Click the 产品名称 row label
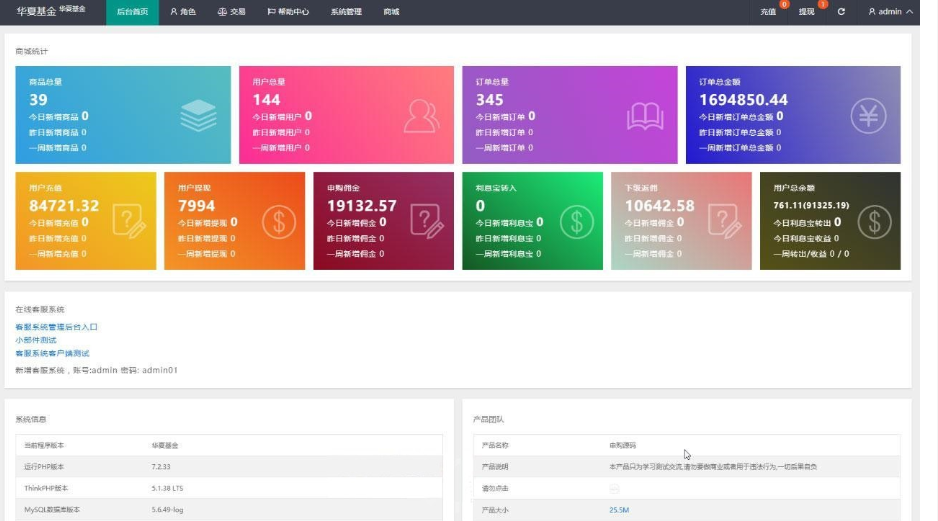 [495, 445]
